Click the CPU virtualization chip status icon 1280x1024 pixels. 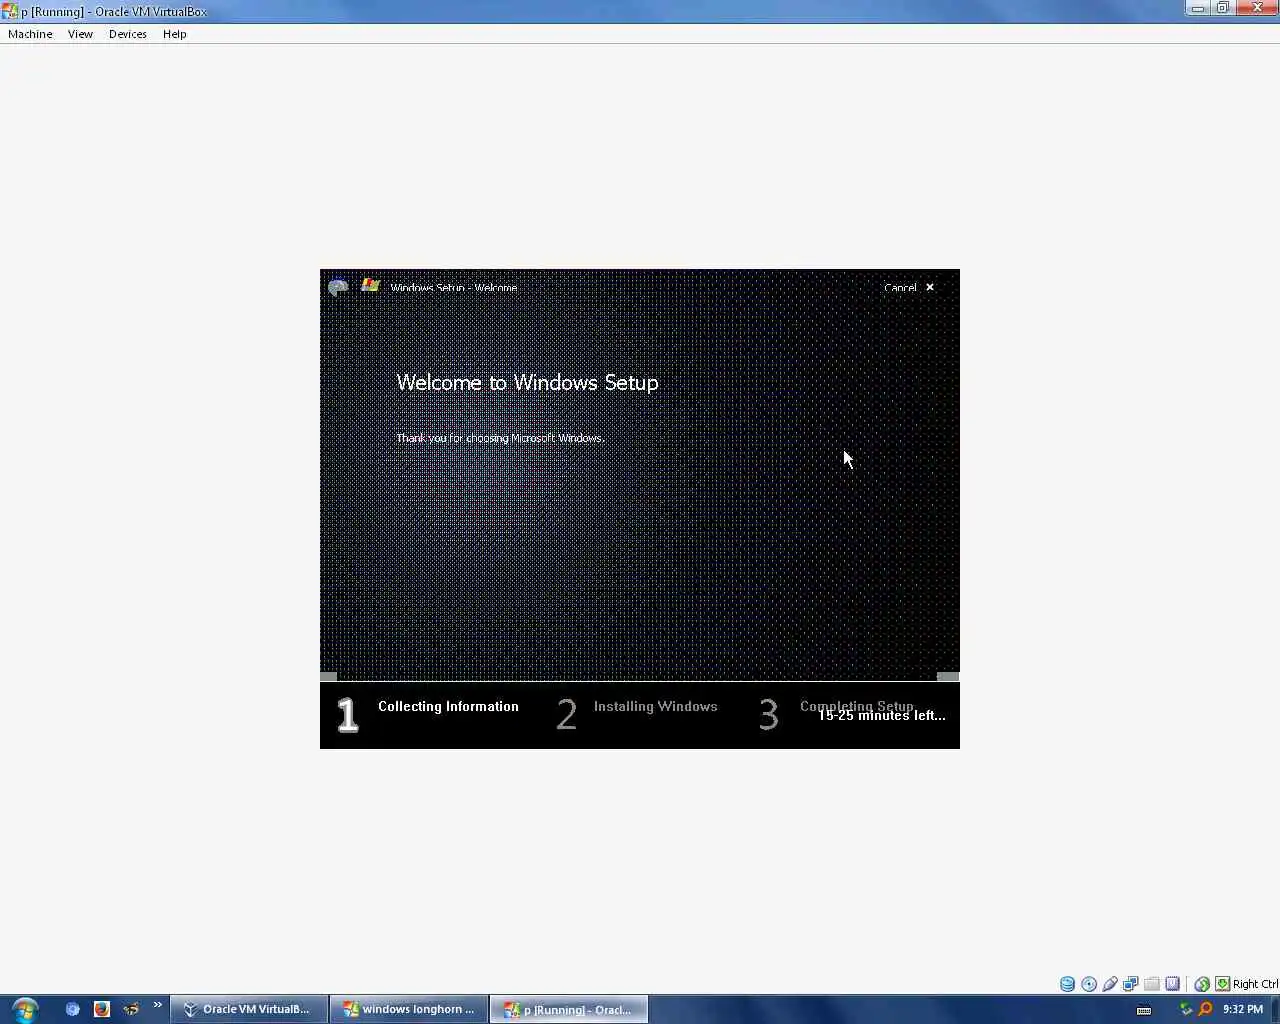(x=1173, y=984)
